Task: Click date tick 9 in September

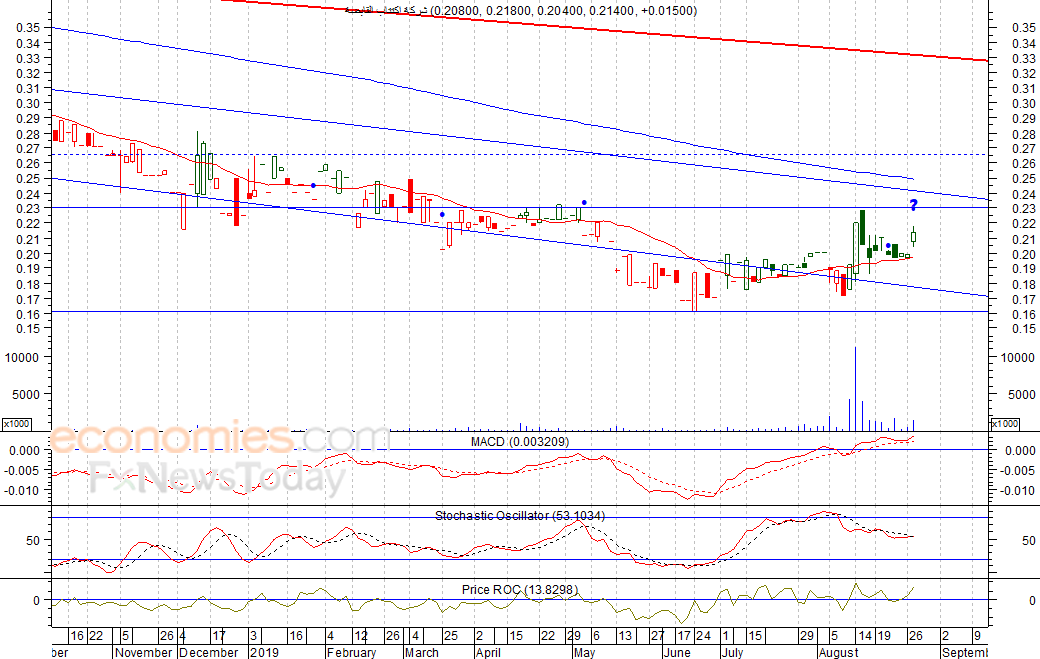Action: (x=977, y=636)
